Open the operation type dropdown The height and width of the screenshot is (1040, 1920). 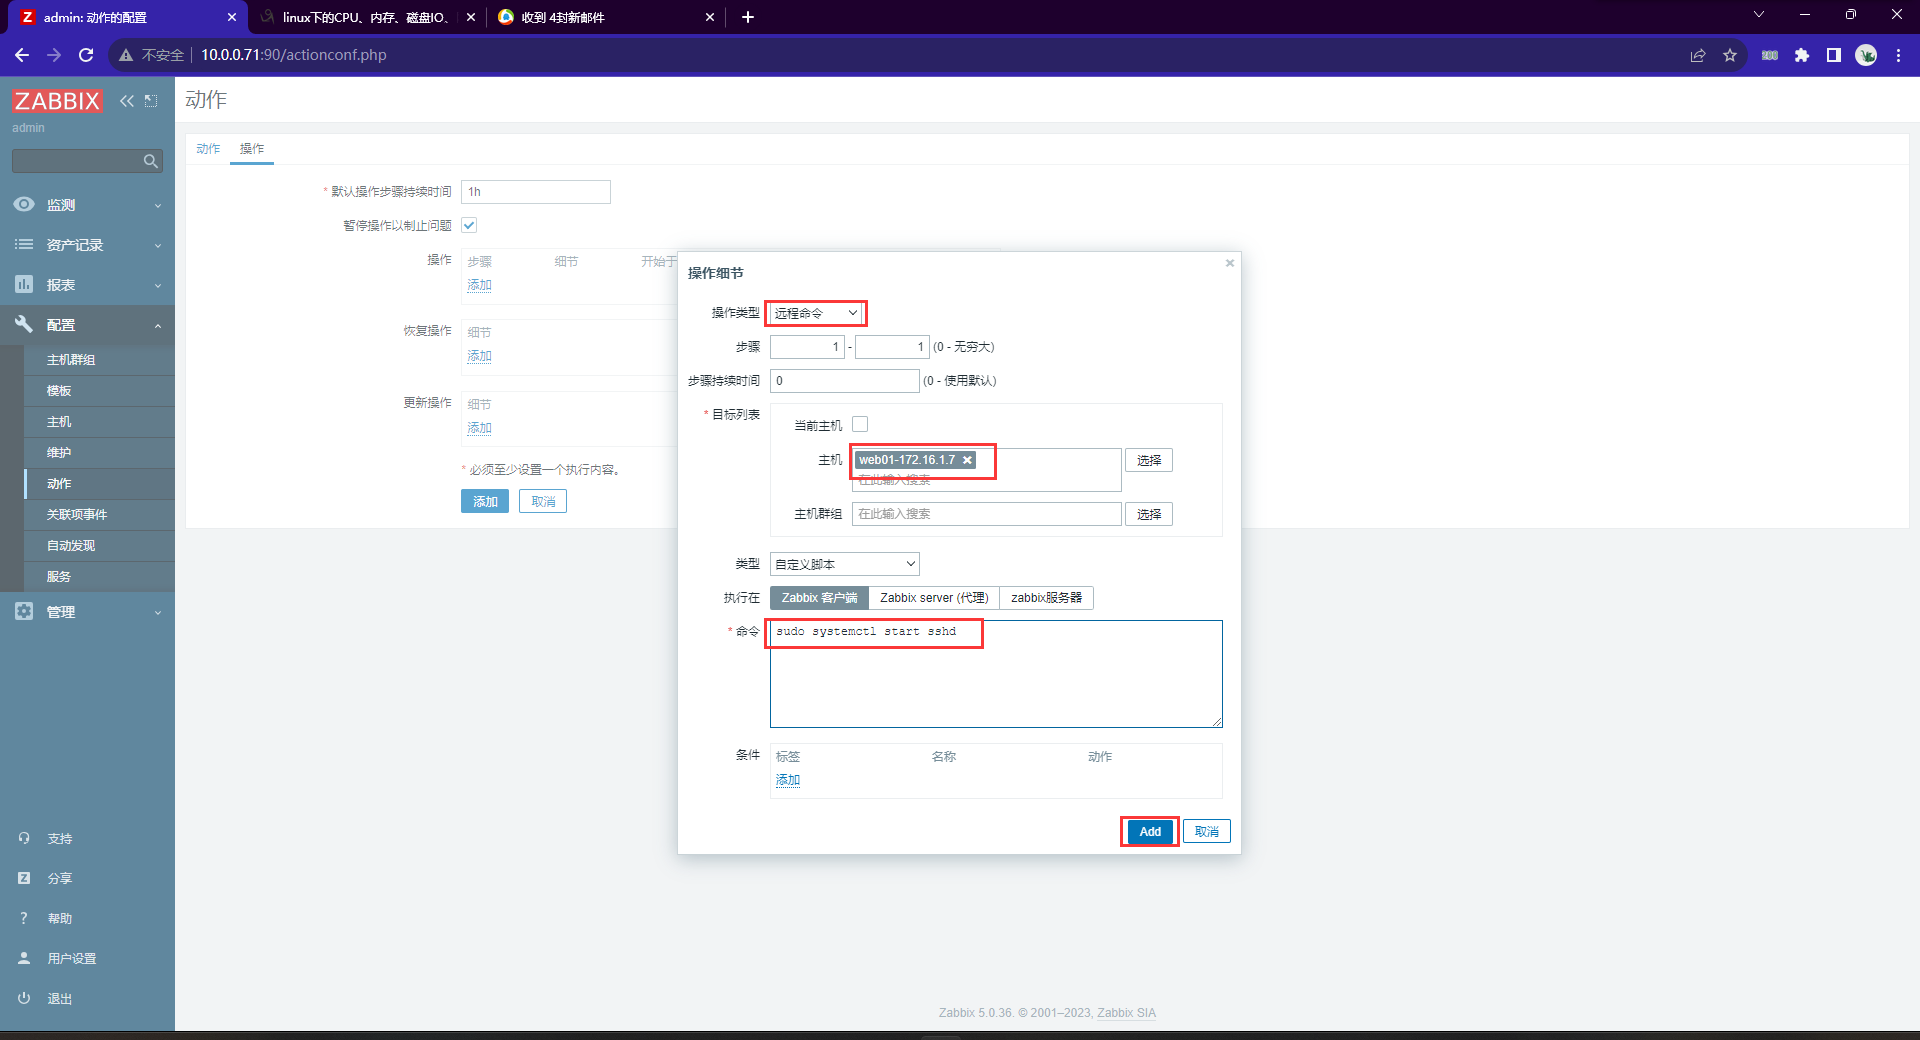[x=815, y=313]
